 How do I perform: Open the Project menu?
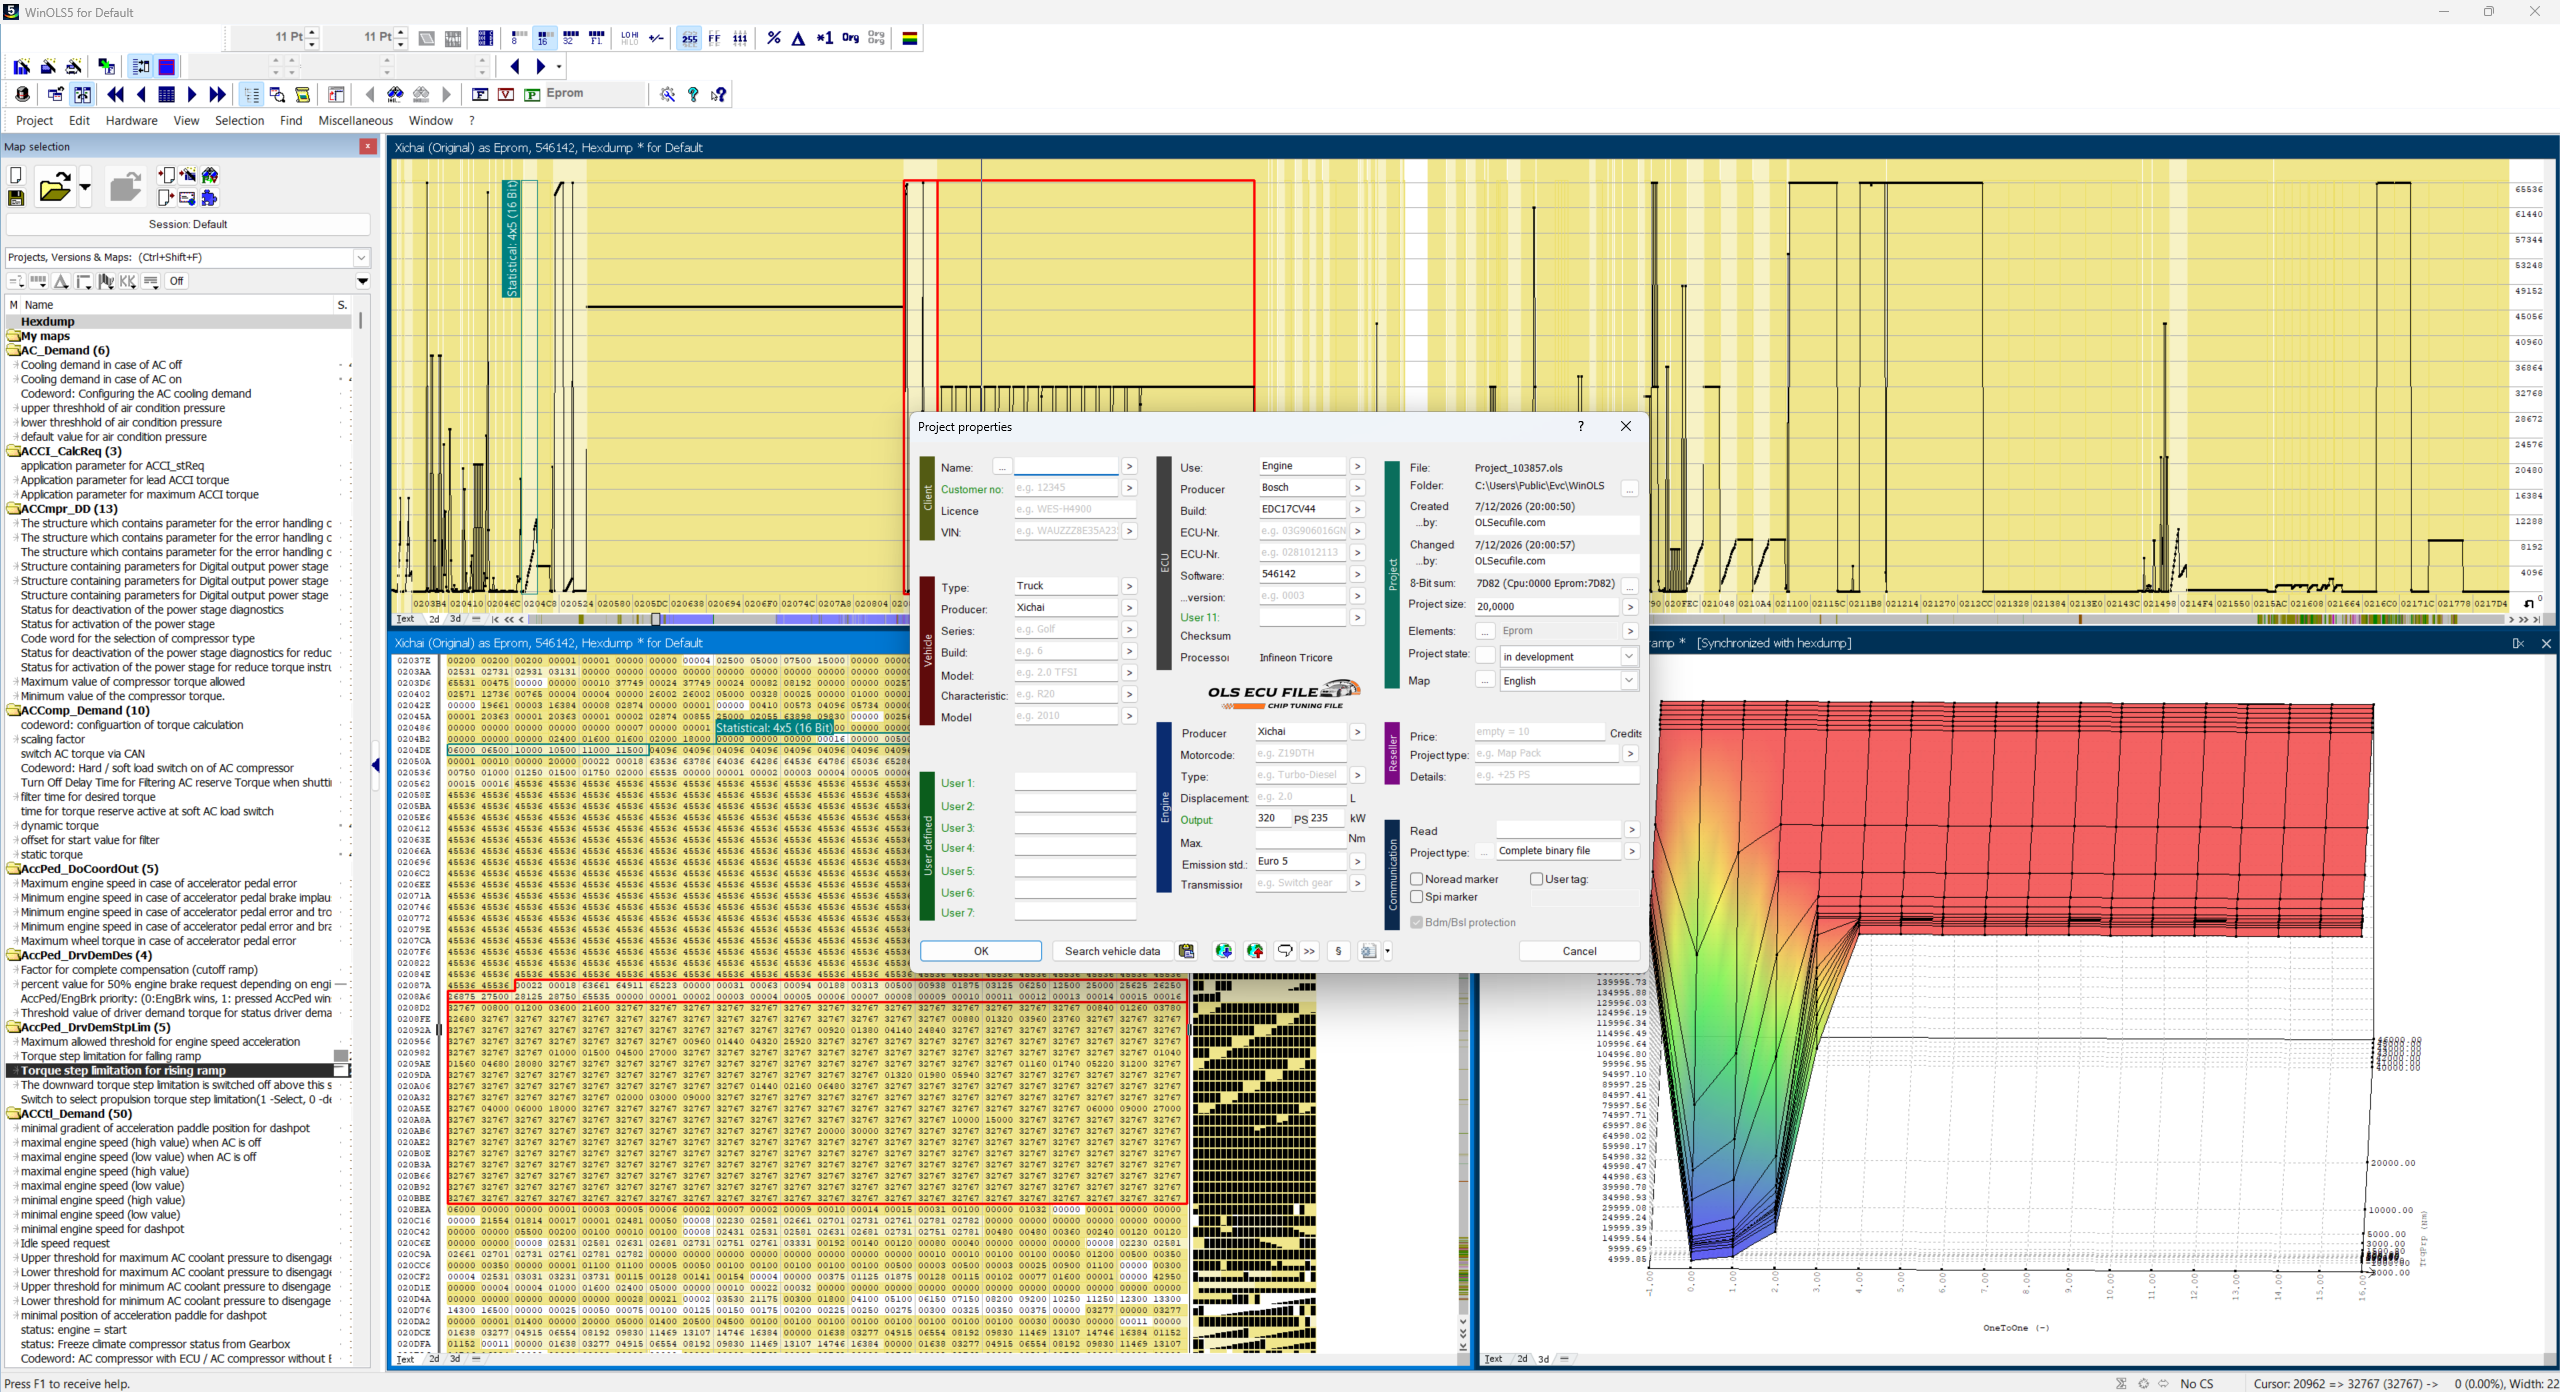34,121
